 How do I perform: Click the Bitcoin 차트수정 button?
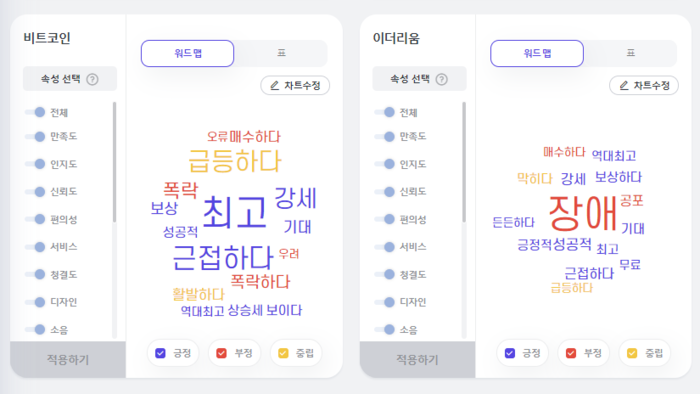[295, 85]
